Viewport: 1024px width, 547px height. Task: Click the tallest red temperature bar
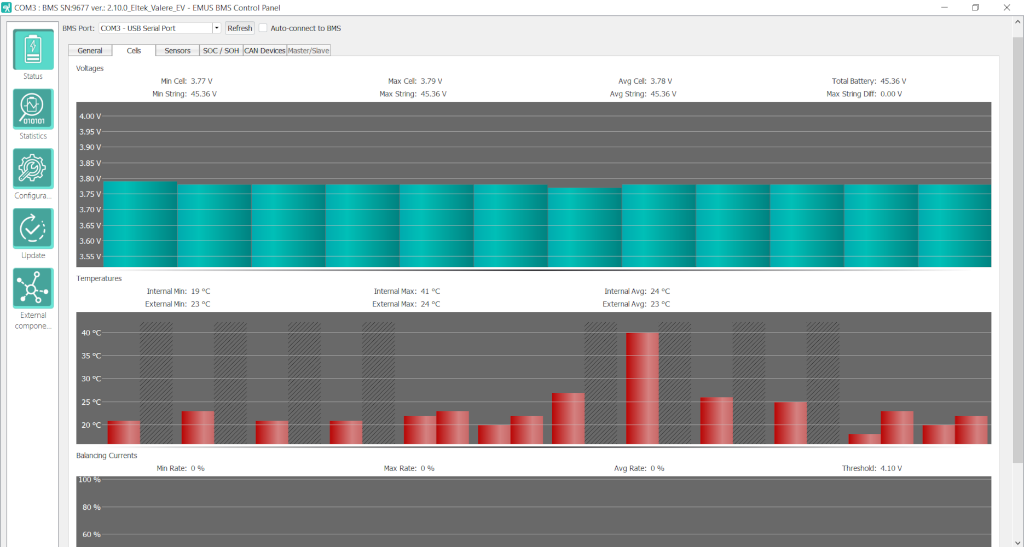pyautogui.click(x=642, y=388)
